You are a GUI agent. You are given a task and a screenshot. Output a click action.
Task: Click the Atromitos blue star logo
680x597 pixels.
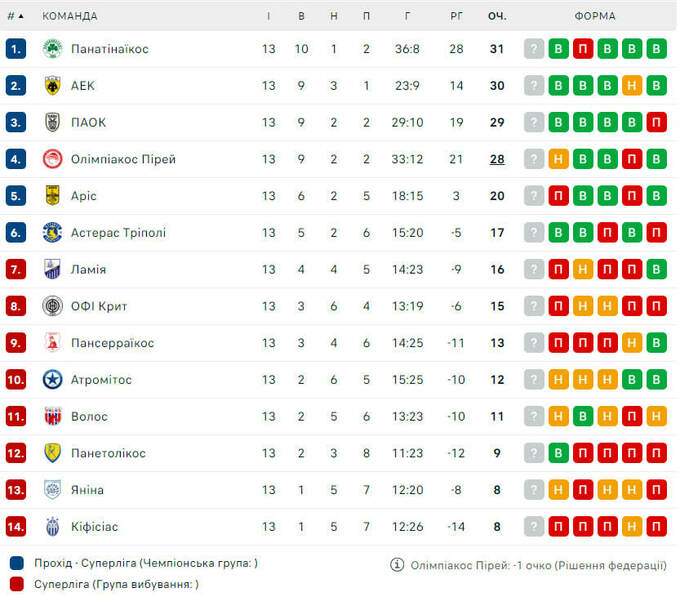pos(52,380)
